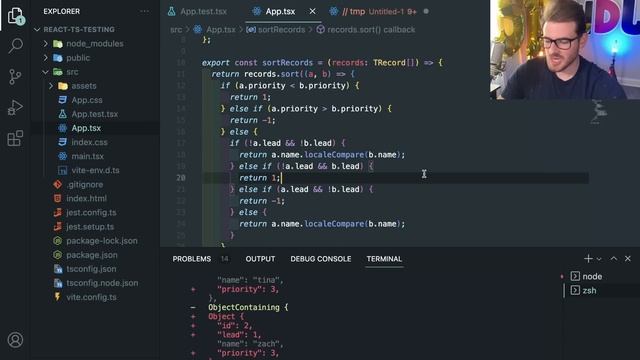Open the terminal launch profile dropdown

point(599,259)
